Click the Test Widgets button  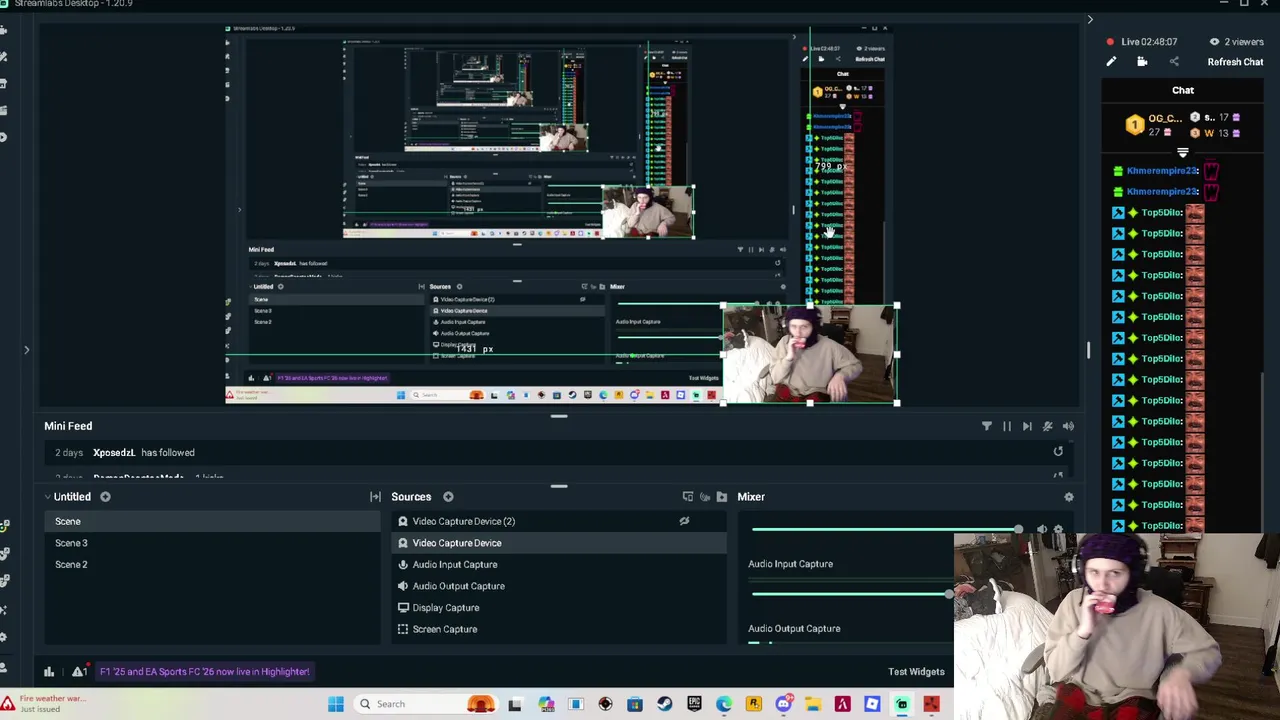click(x=916, y=672)
